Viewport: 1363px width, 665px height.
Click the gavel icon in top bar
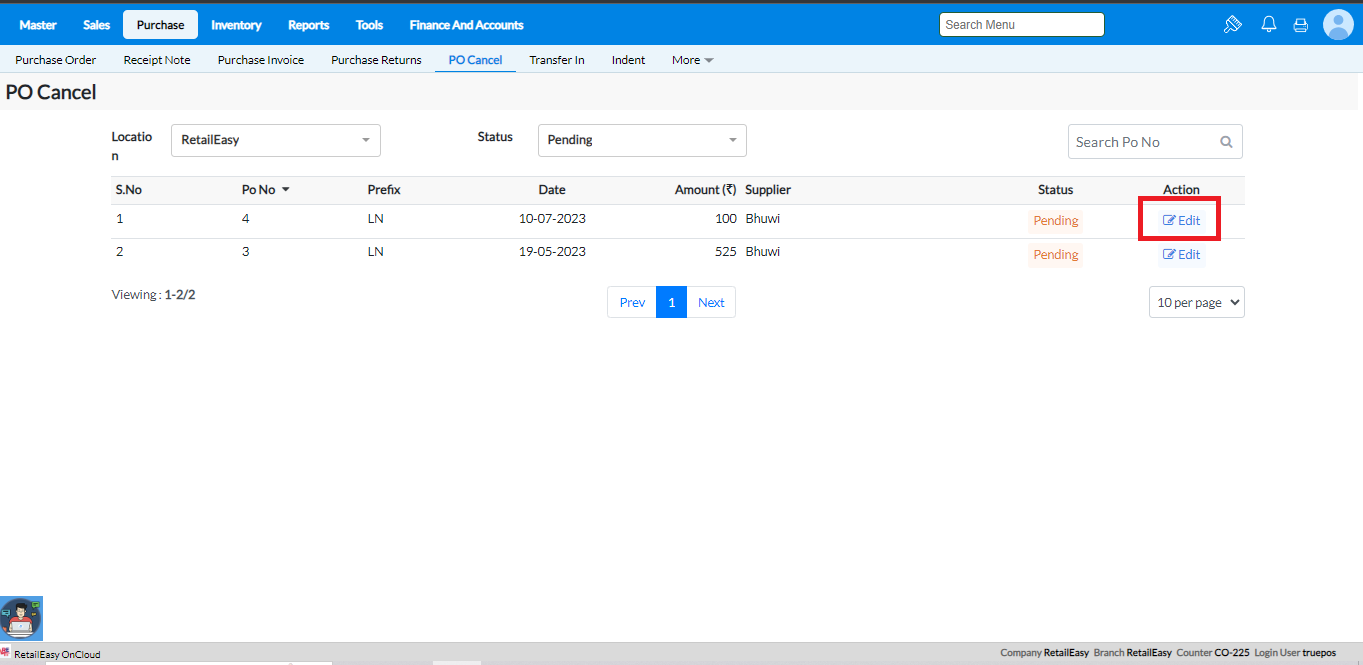[x=1233, y=25]
